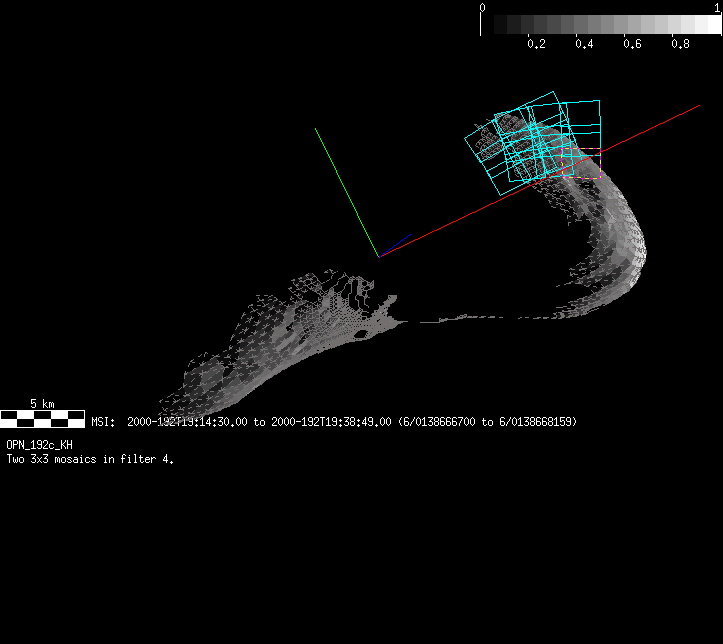Image resolution: width=723 pixels, height=644 pixels.
Task: Click the 0.8 tick label on scale
Action: [680, 44]
